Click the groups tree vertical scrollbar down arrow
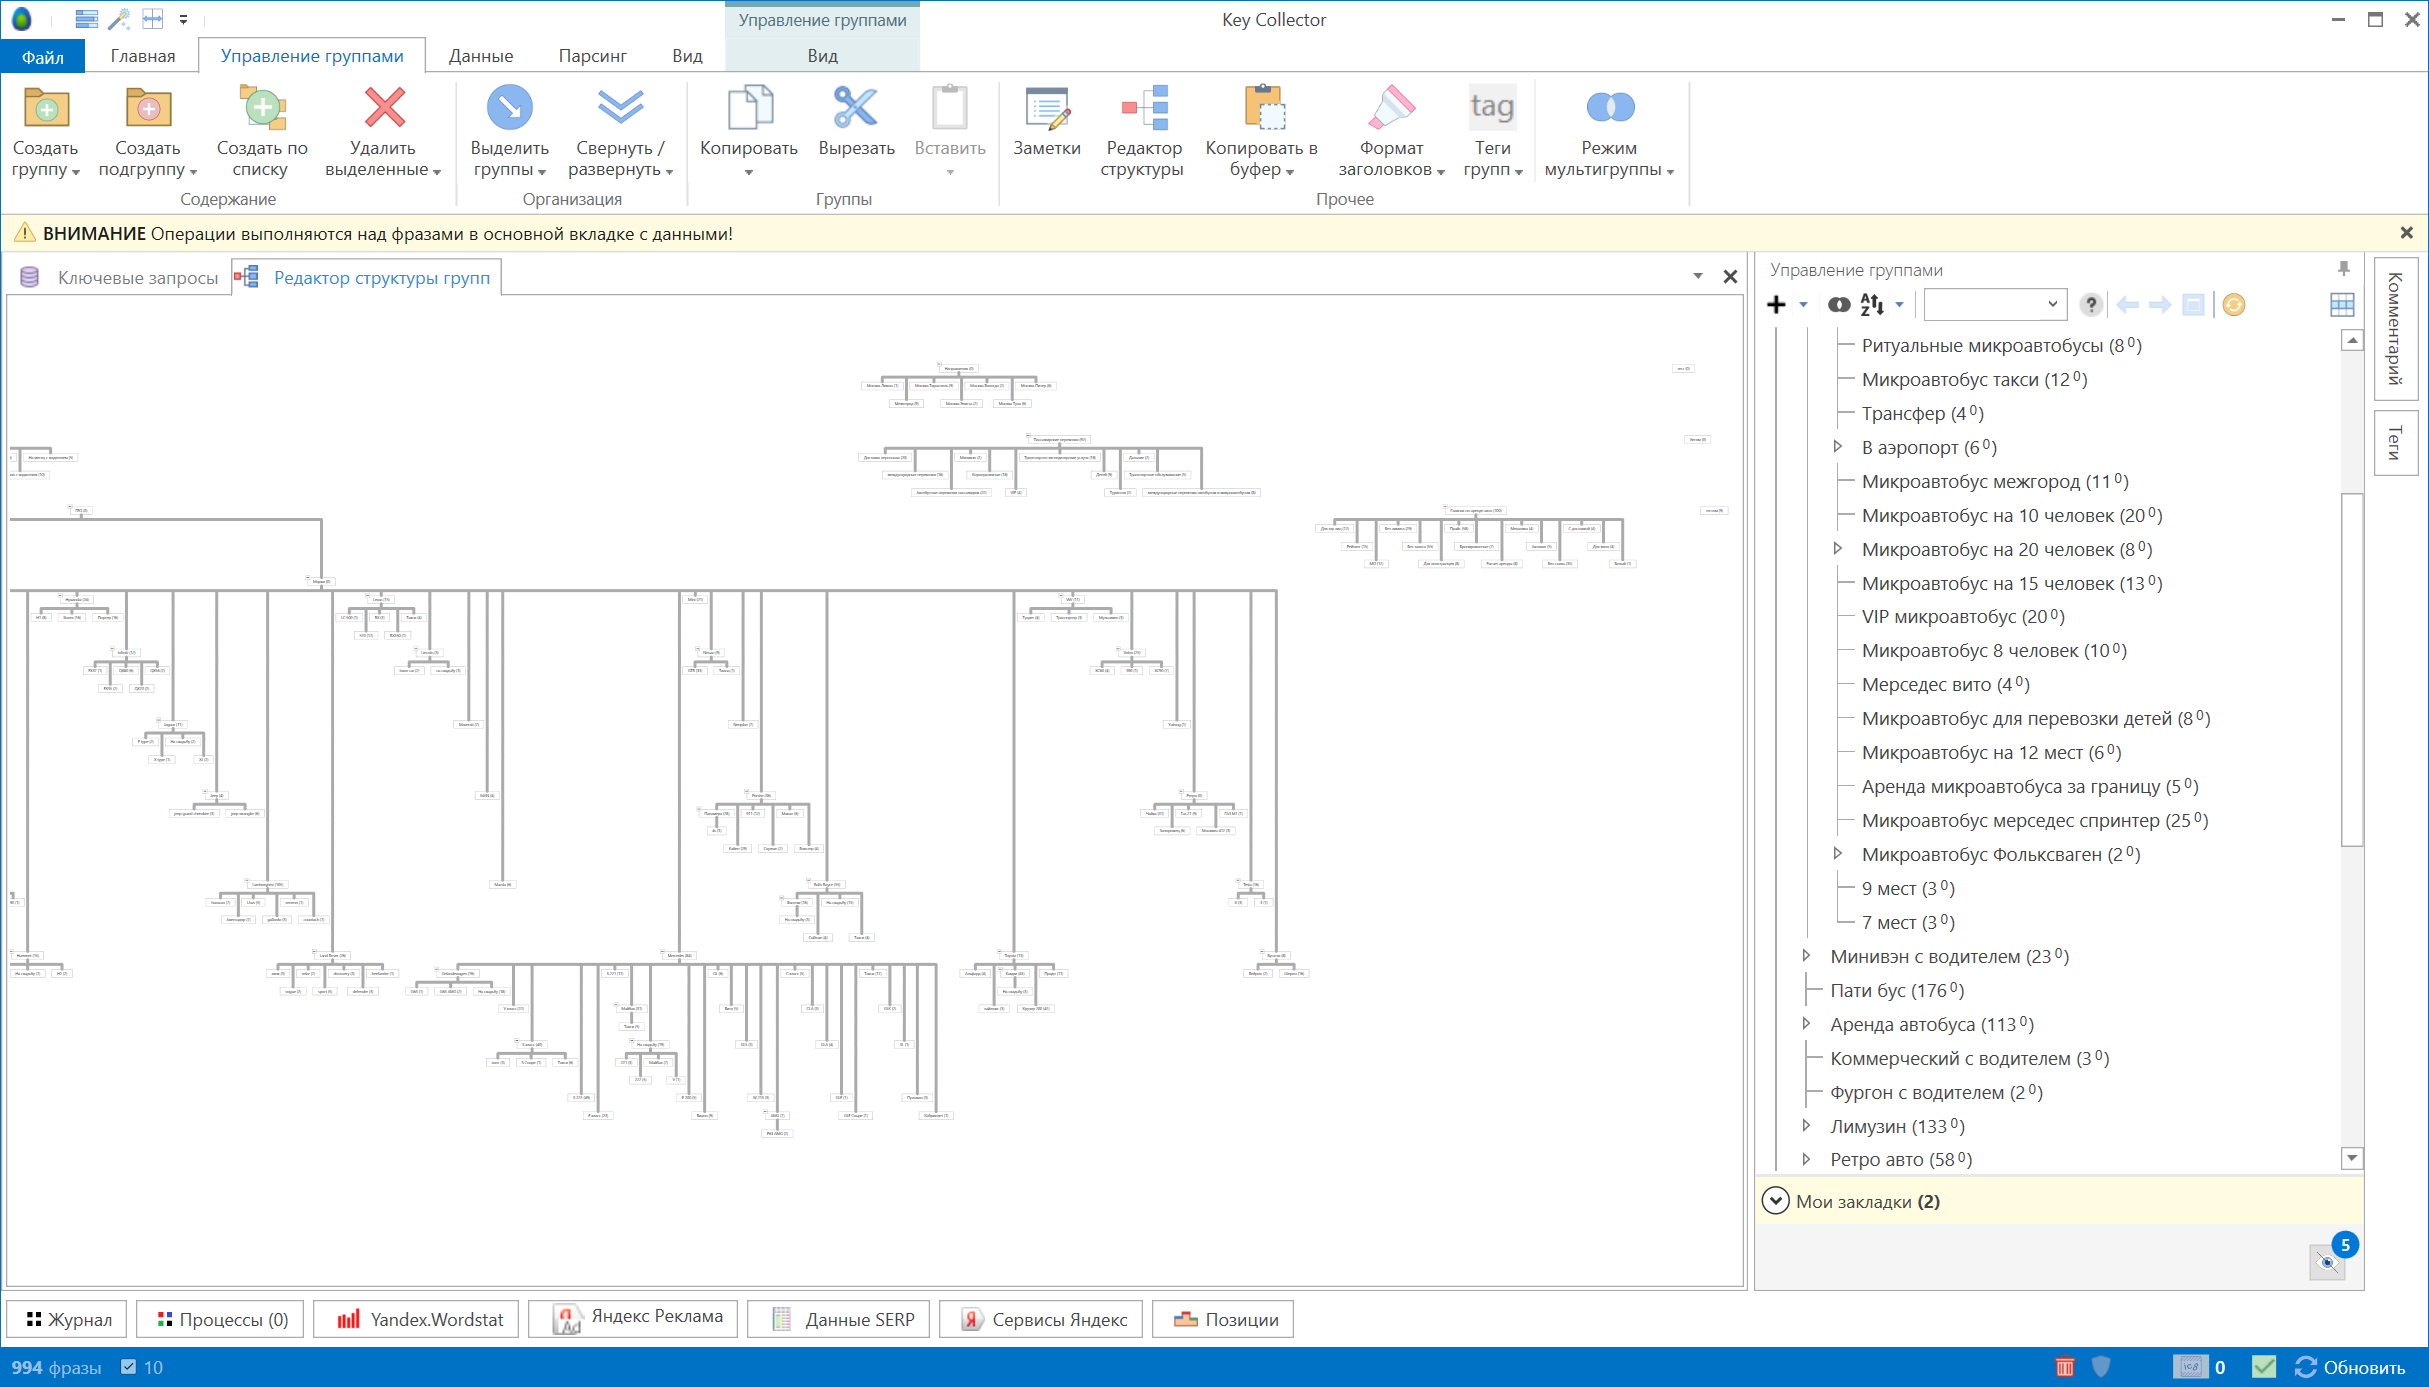 2352,1158
